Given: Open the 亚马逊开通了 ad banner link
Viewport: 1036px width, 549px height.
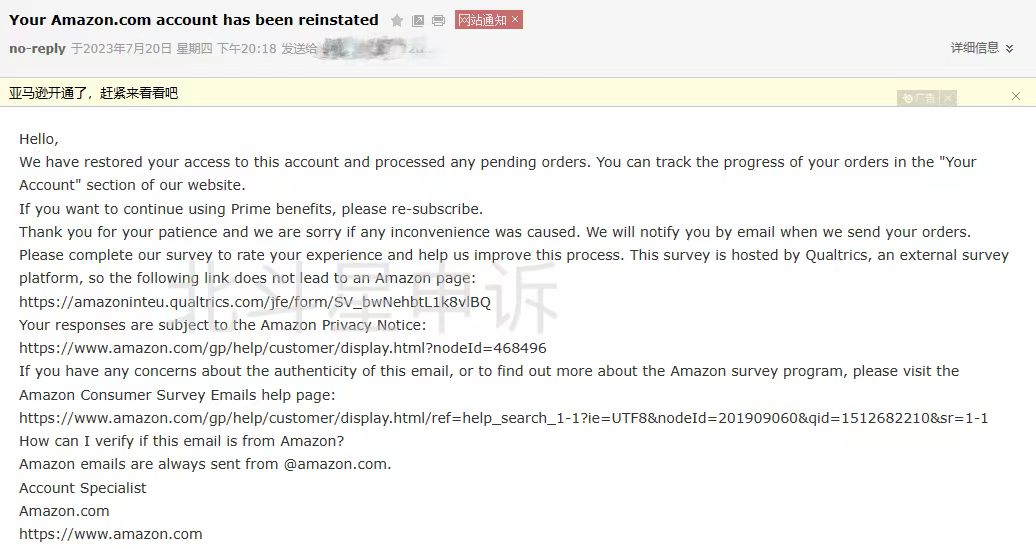Looking at the screenshot, I should 93,93.
